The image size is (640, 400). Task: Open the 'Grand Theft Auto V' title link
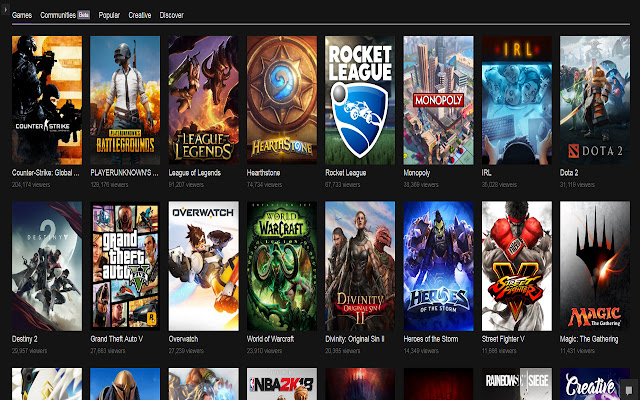(x=117, y=339)
